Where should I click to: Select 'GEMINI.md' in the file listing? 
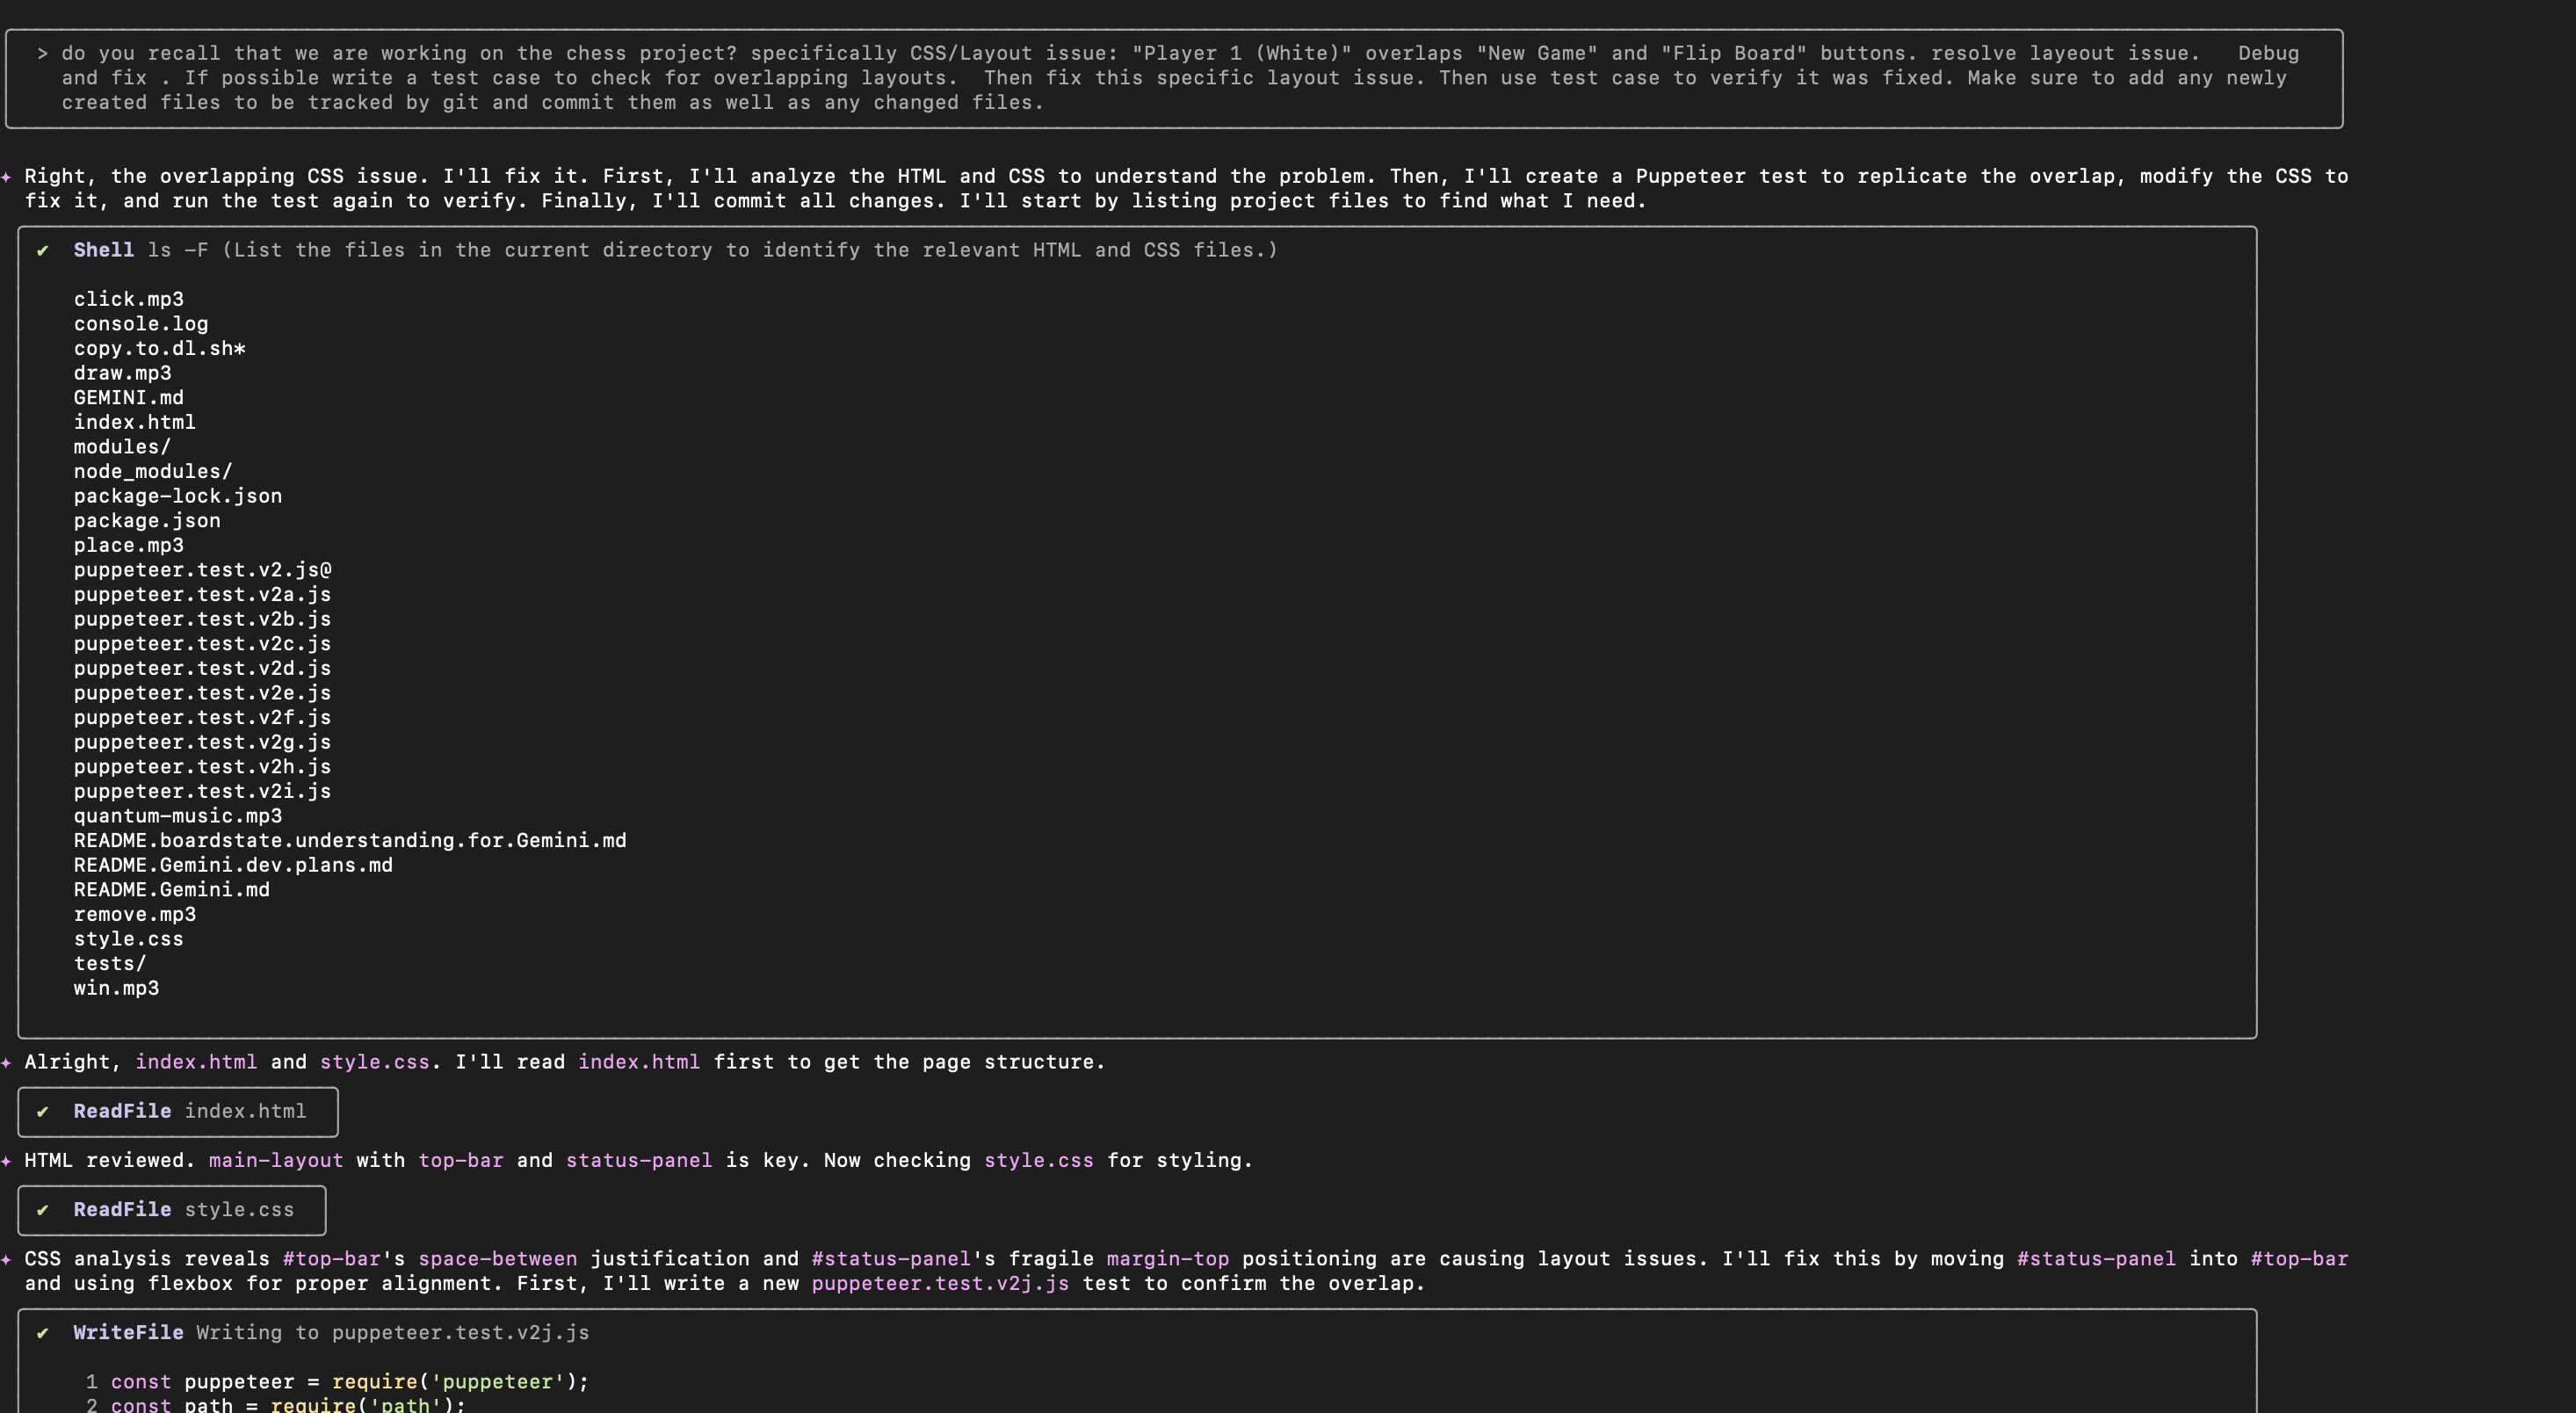(x=129, y=397)
